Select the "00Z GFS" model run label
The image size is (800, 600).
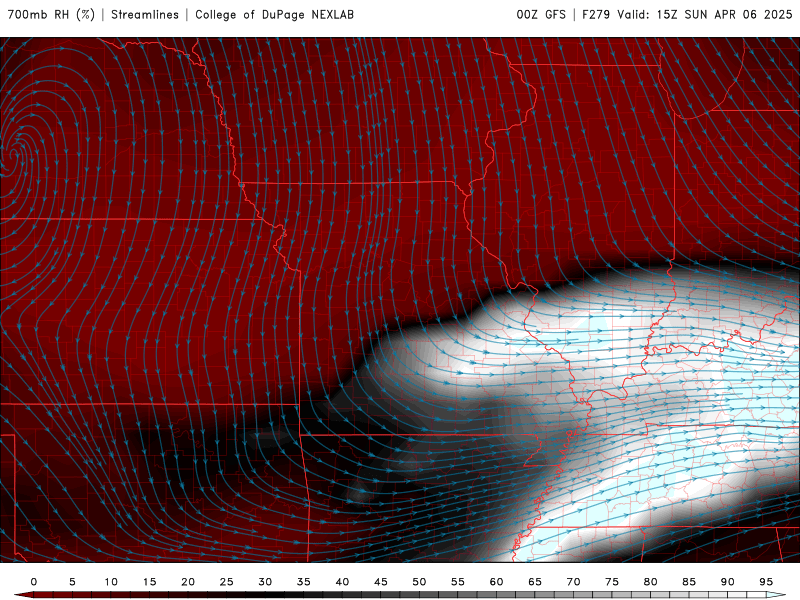coord(541,15)
